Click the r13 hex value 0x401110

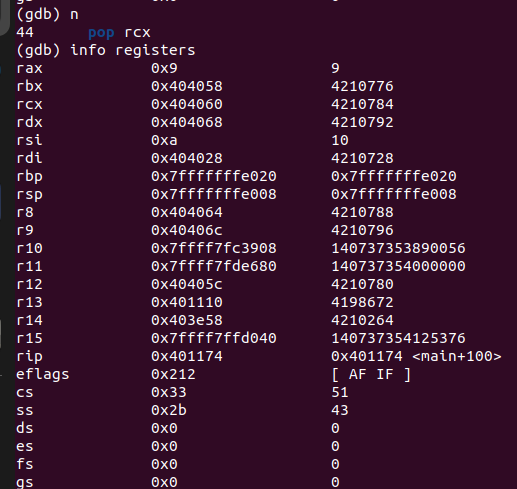[x=187, y=302]
